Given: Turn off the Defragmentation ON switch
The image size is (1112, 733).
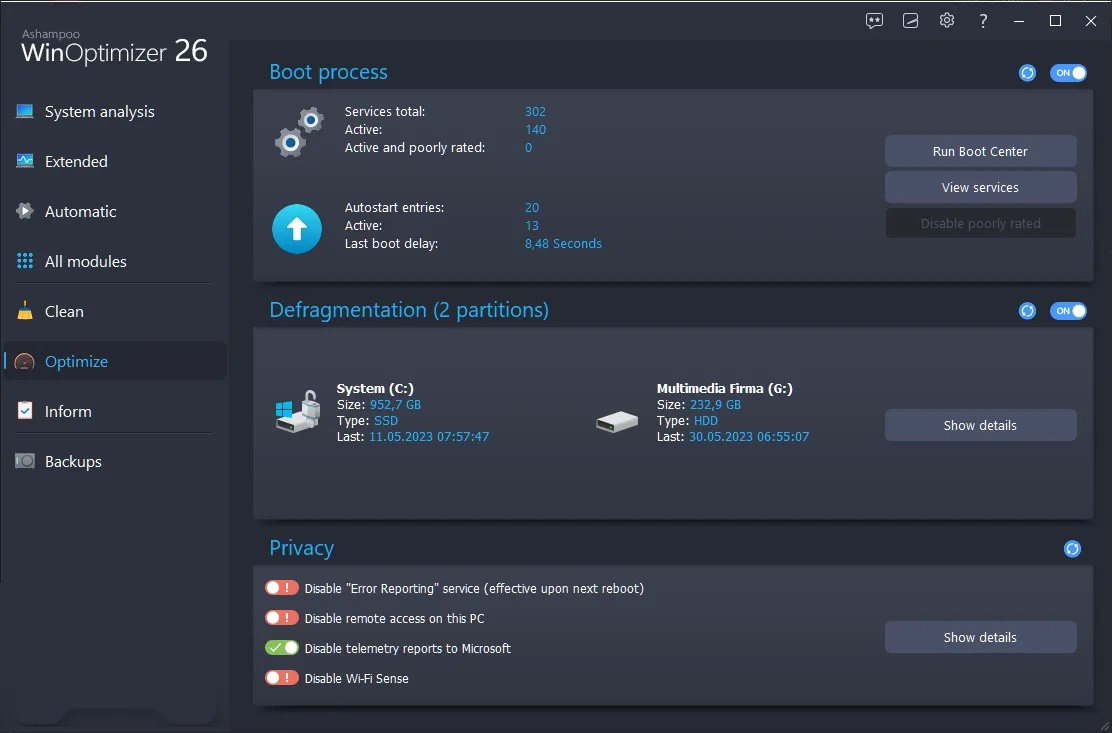Looking at the screenshot, I should pyautogui.click(x=1068, y=310).
